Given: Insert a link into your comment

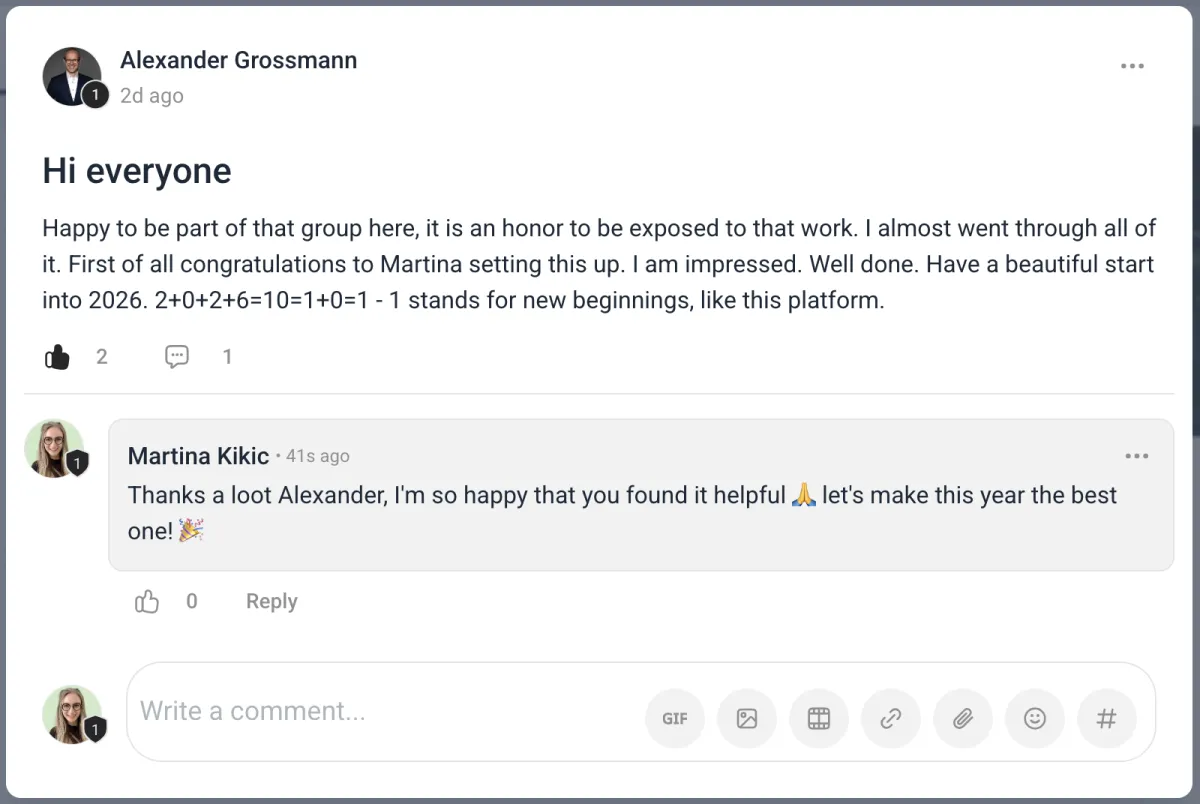Looking at the screenshot, I should pos(891,718).
